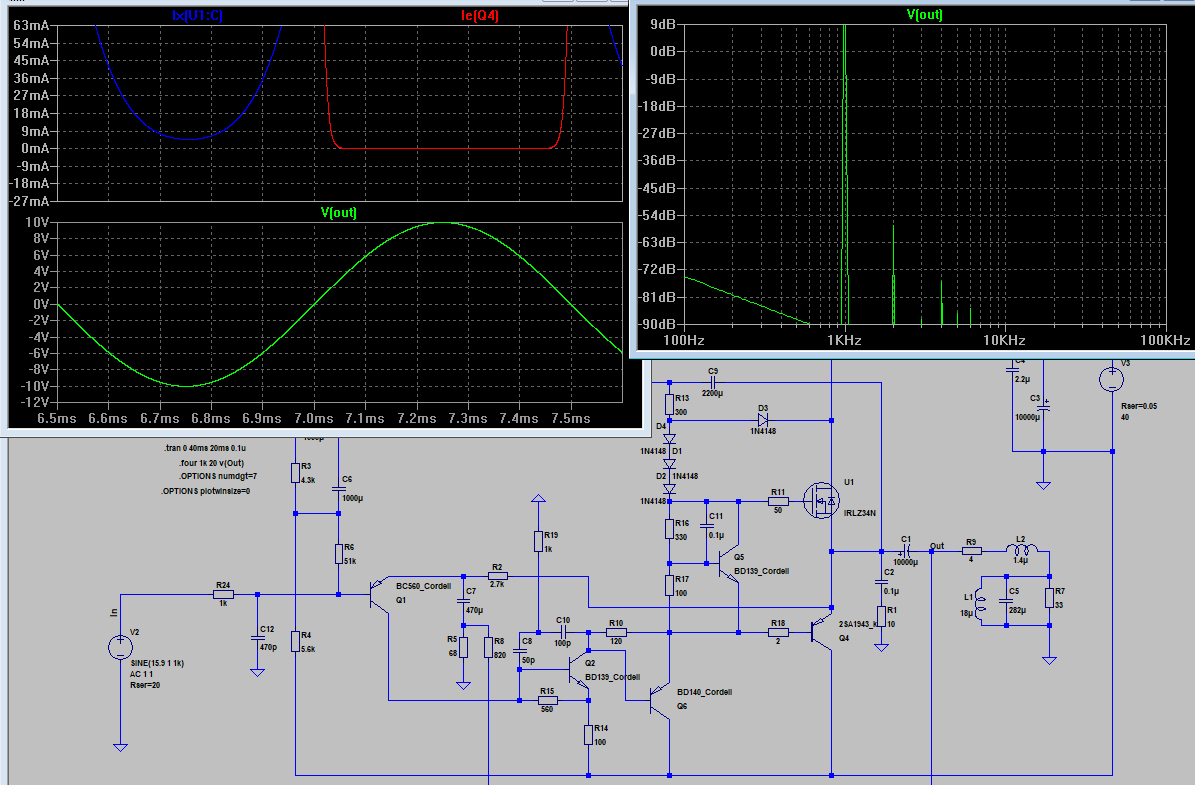1195x785 pixels.
Task: Click the V3 supply source symbol
Action: 1112,379
